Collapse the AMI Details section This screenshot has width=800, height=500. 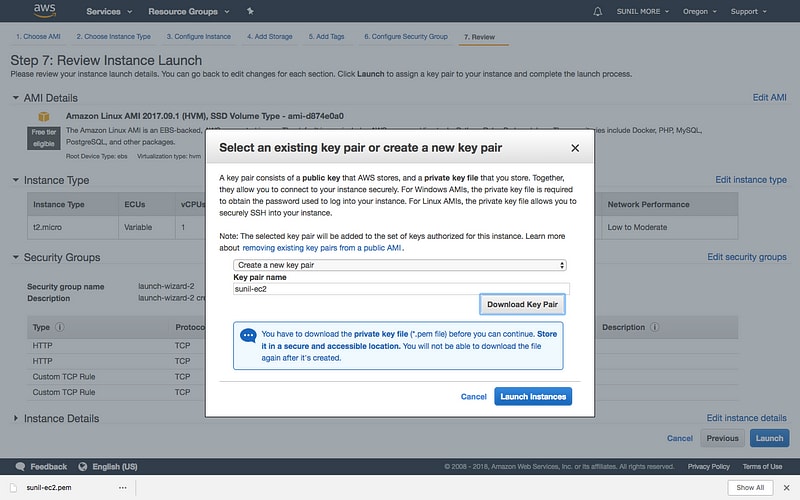pyautogui.click(x=15, y=97)
